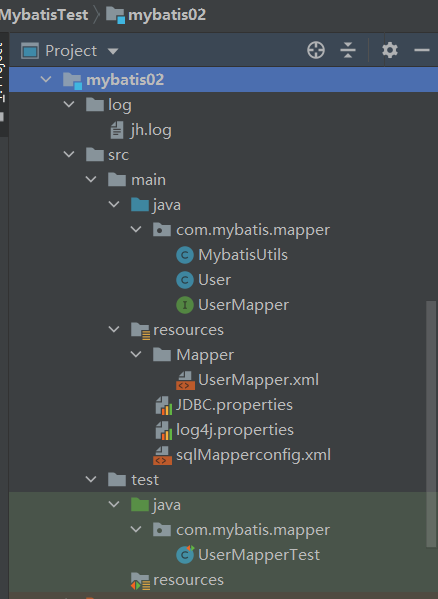Click the UserMapper.xml file icon
This screenshot has width=438, height=599.
[185, 380]
